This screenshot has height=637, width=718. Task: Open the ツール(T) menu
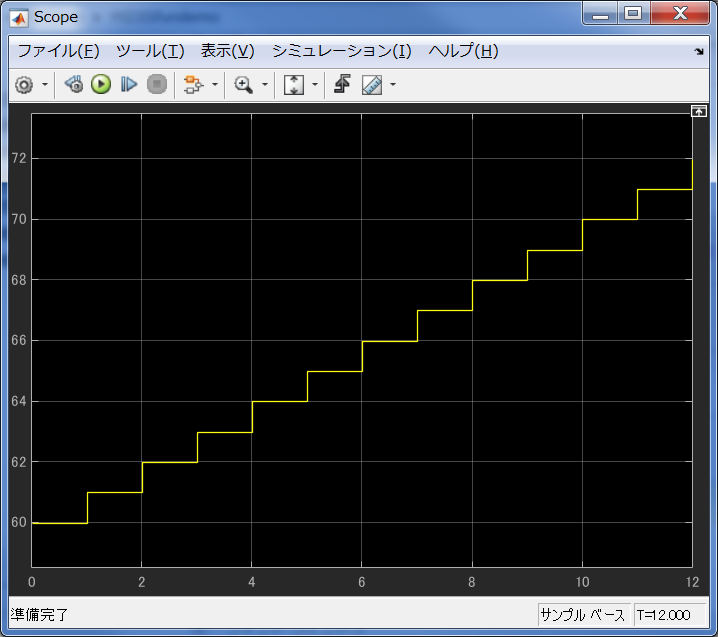pyautogui.click(x=150, y=51)
